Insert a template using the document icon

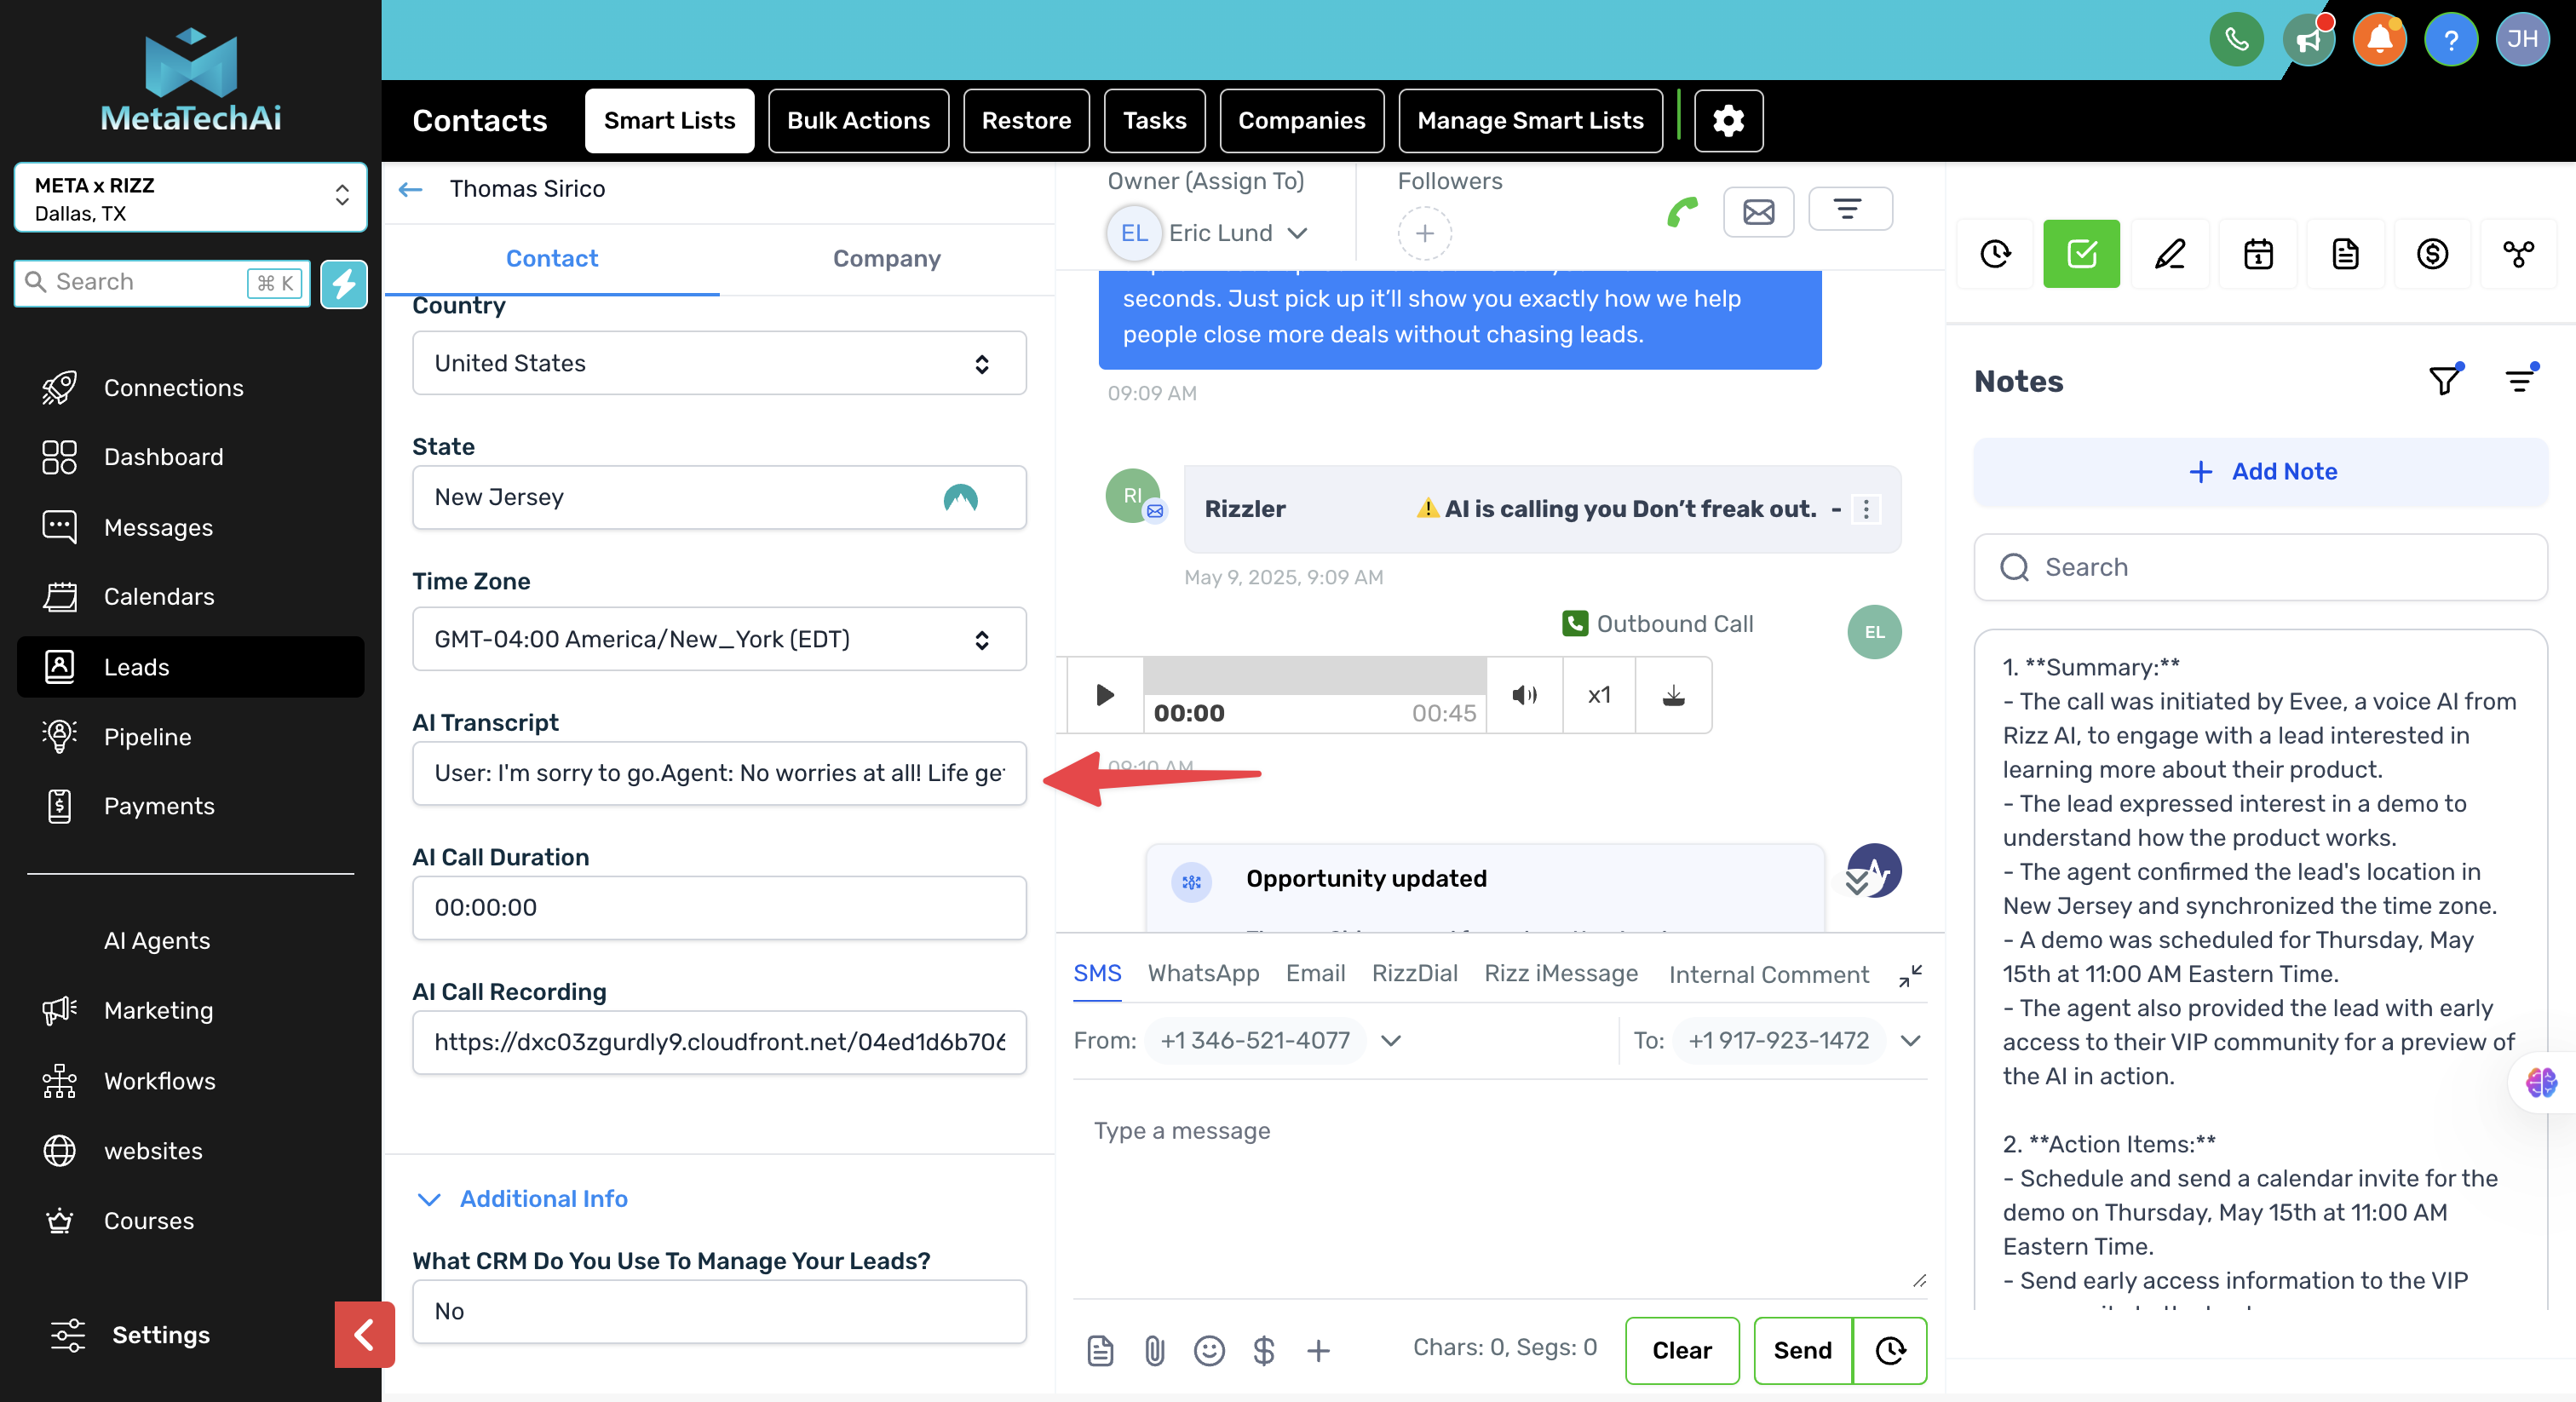tap(1100, 1351)
